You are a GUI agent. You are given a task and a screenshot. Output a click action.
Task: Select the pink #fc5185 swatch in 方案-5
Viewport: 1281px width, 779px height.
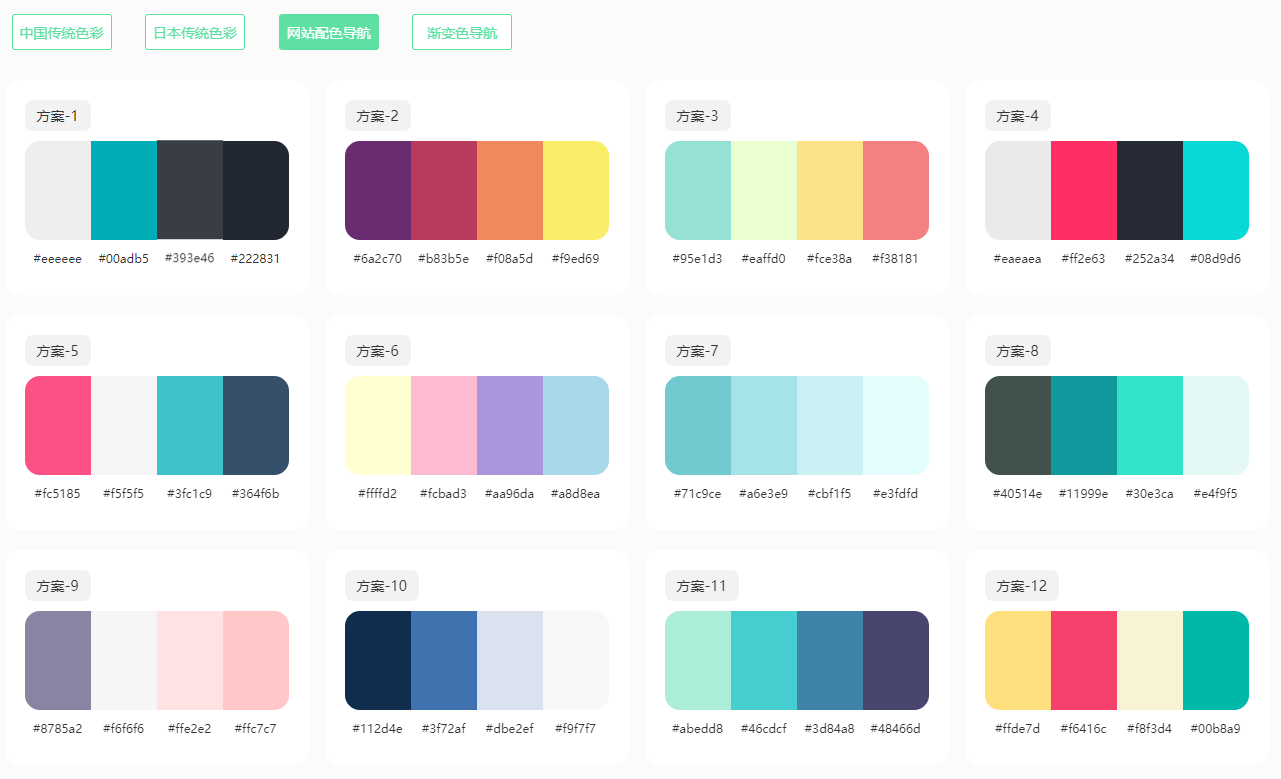58,425
